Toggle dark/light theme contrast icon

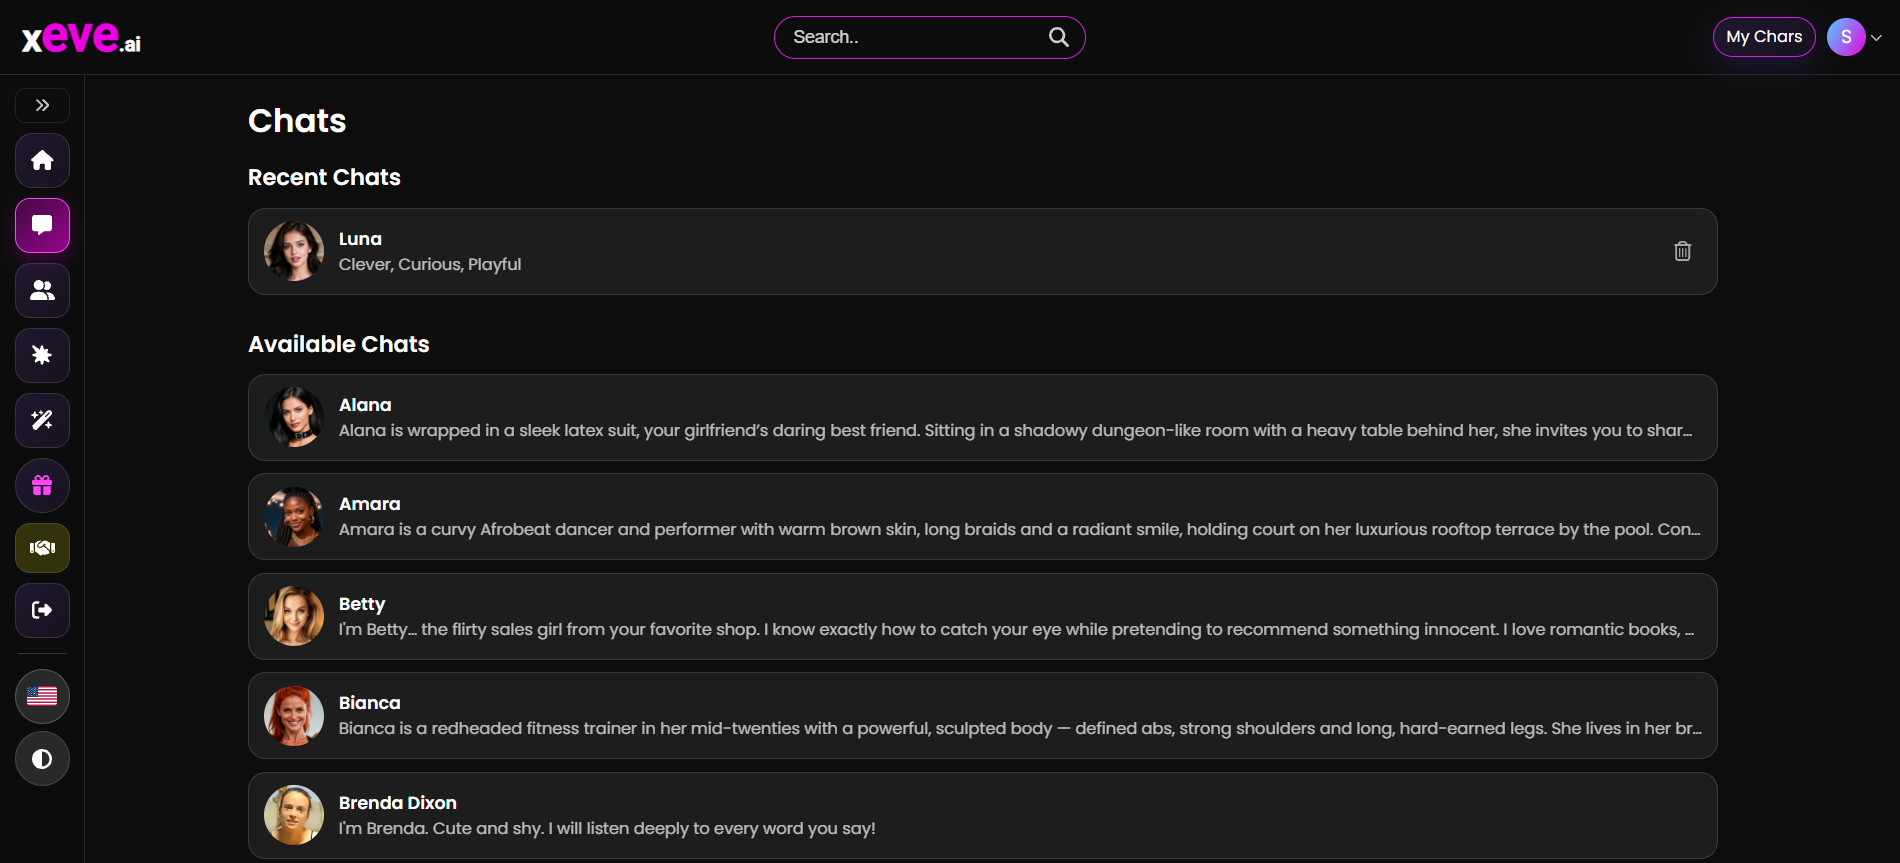42,758
